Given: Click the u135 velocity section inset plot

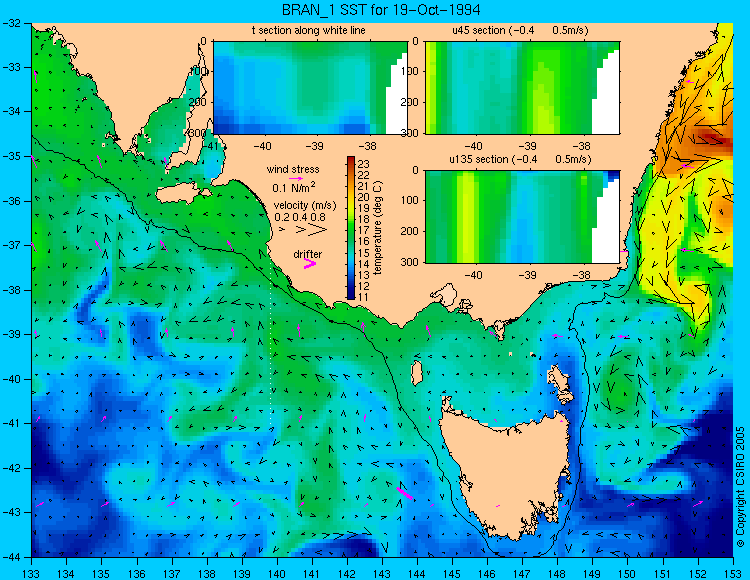Looking at the screenshot, I should pos(522,217).
